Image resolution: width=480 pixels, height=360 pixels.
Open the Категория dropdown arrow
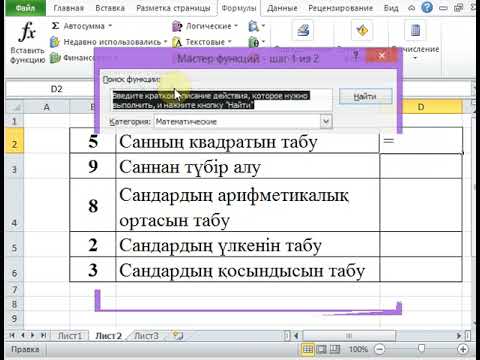326,122
